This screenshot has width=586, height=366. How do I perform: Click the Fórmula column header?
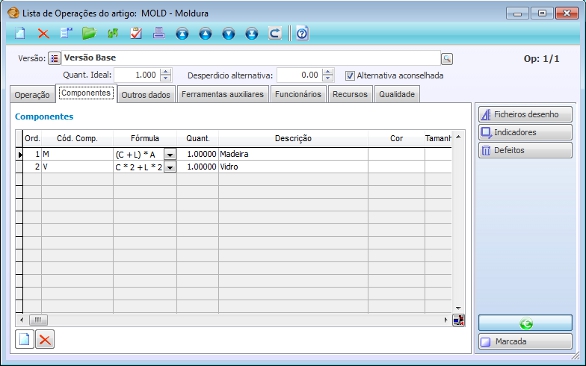[x=145, y=138]
